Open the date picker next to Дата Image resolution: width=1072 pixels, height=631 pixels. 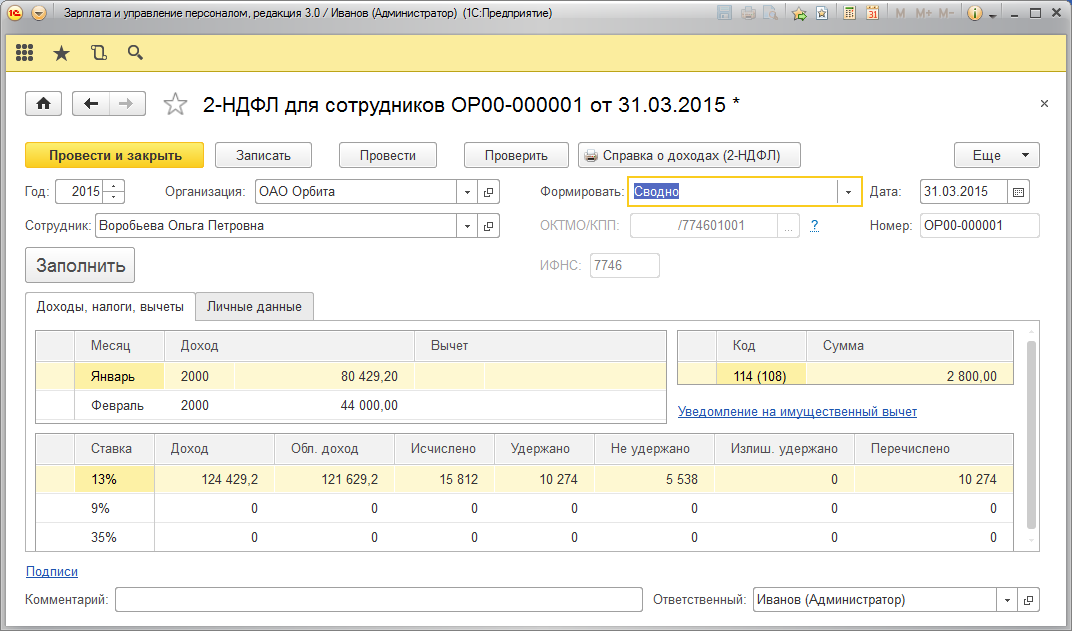[1018, 192]
